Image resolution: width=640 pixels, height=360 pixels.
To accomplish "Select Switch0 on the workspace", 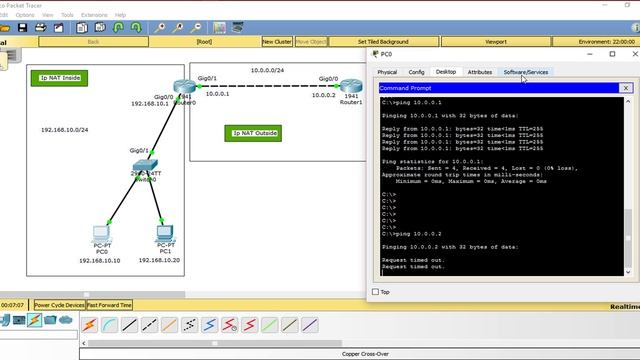I will (145, 165).
